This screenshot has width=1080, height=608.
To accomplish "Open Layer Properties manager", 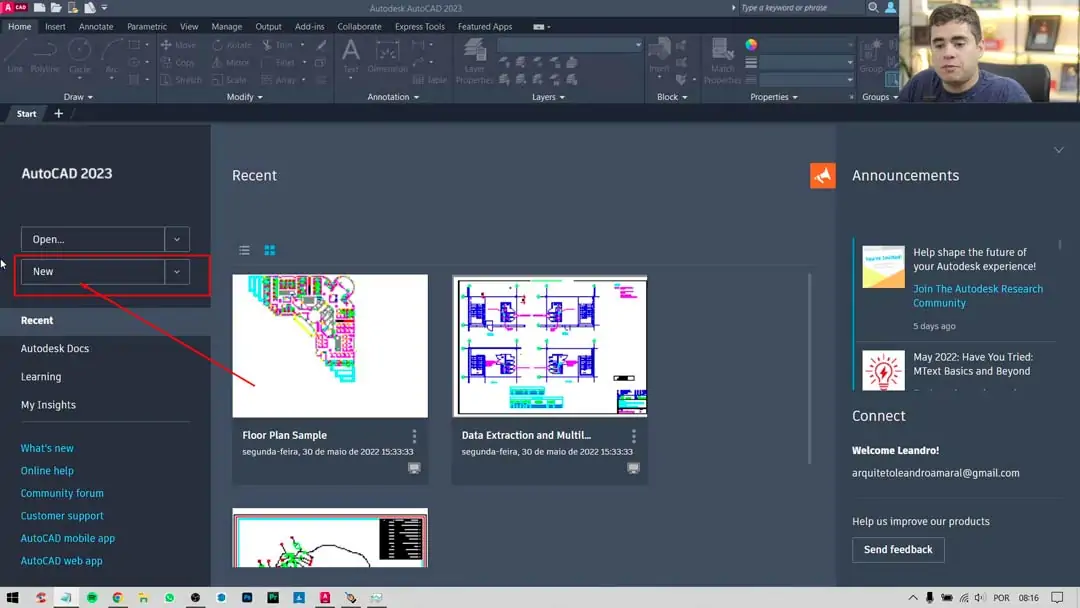I will pyautogui.click(x=475, y=61).
